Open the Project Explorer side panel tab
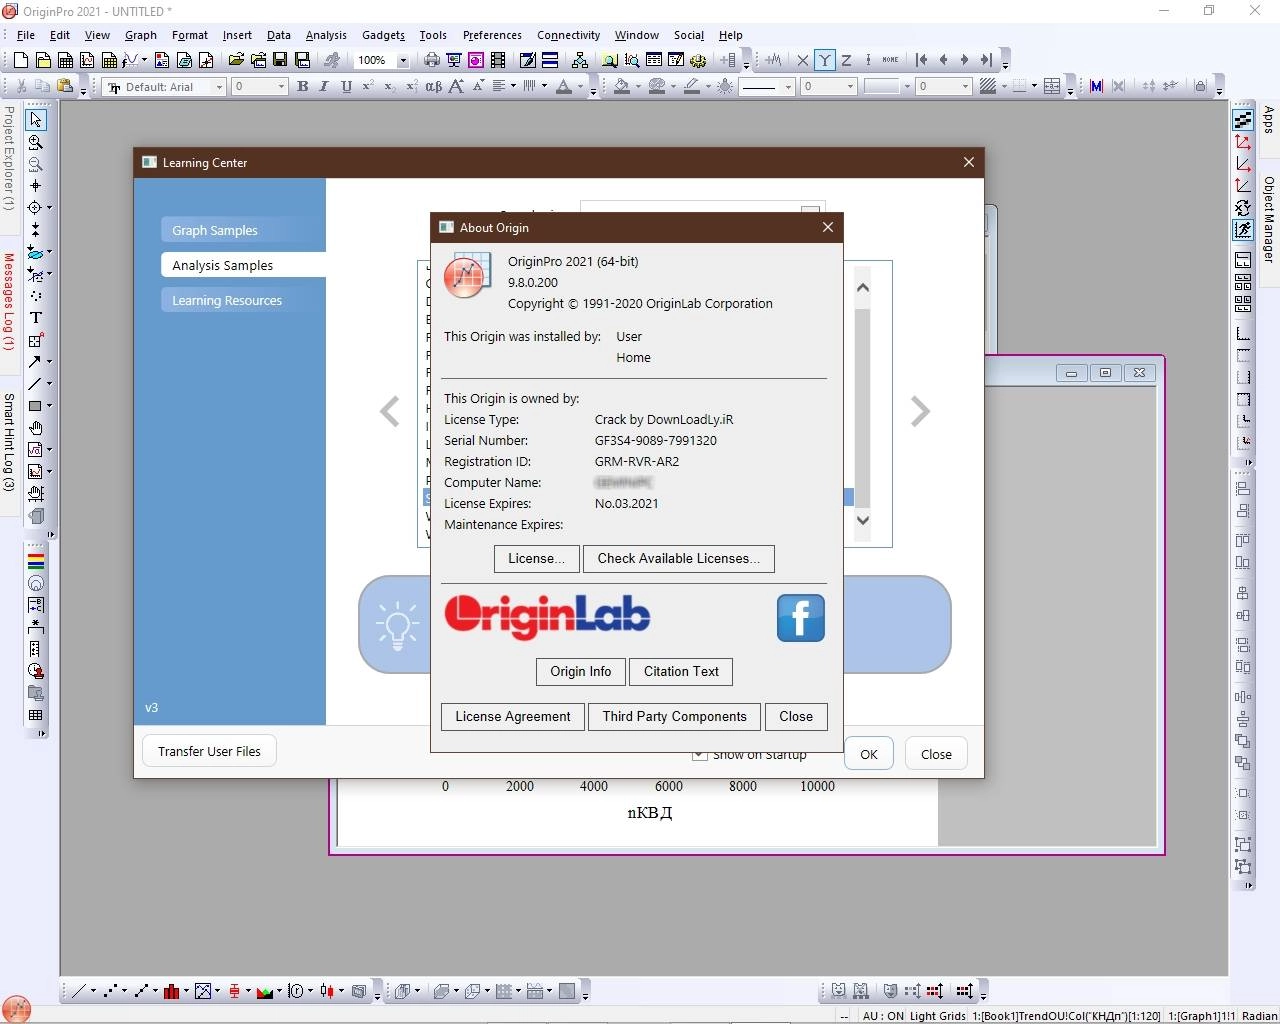Image resolution: width=1280 pixels, height=1024 pixels. click(x=8, y=157)
